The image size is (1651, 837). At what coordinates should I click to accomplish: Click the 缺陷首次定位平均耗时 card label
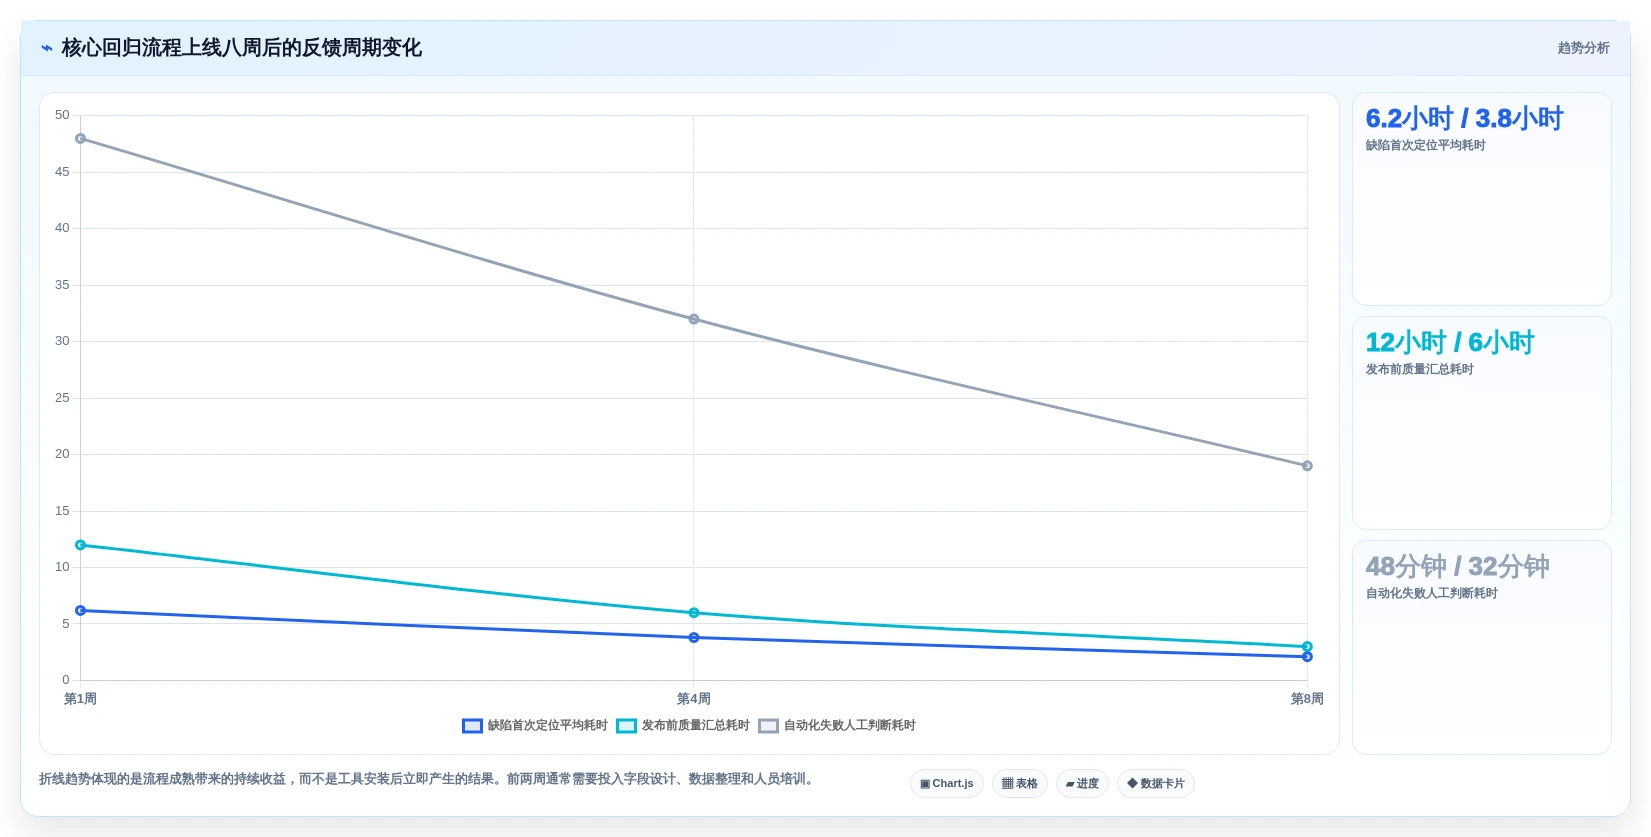[1426, 146]
